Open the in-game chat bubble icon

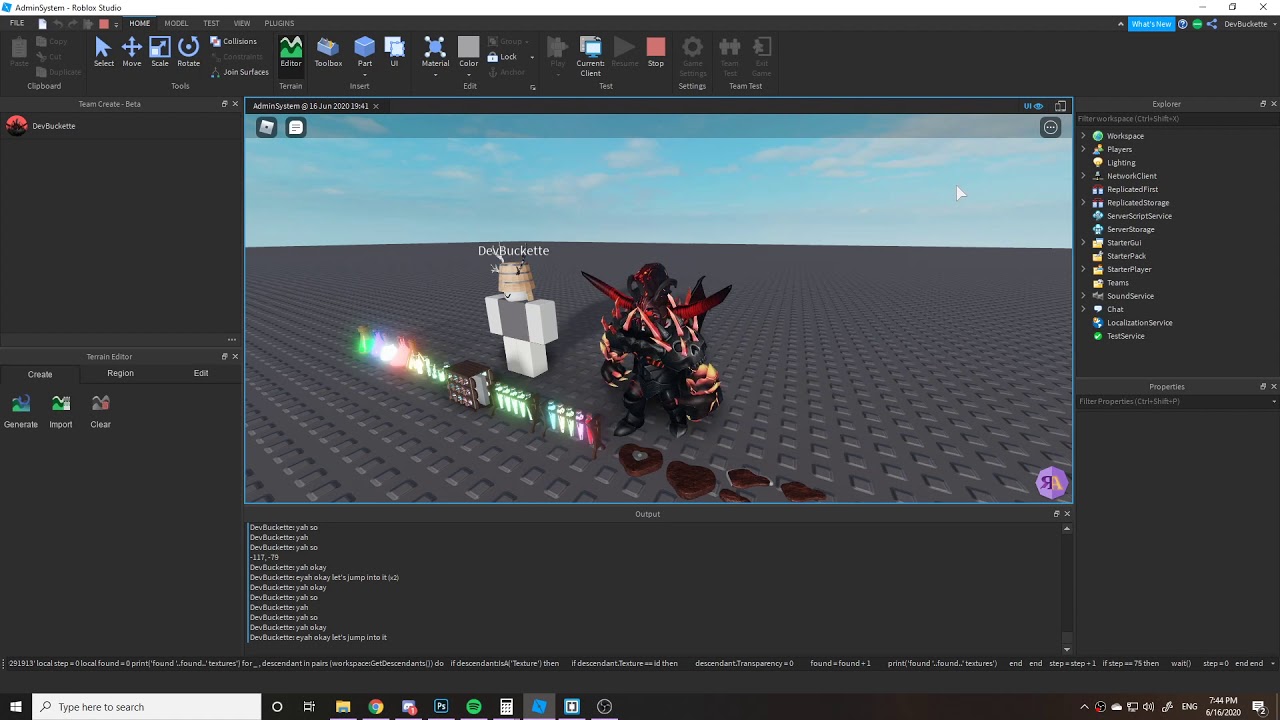click(296, 127)
